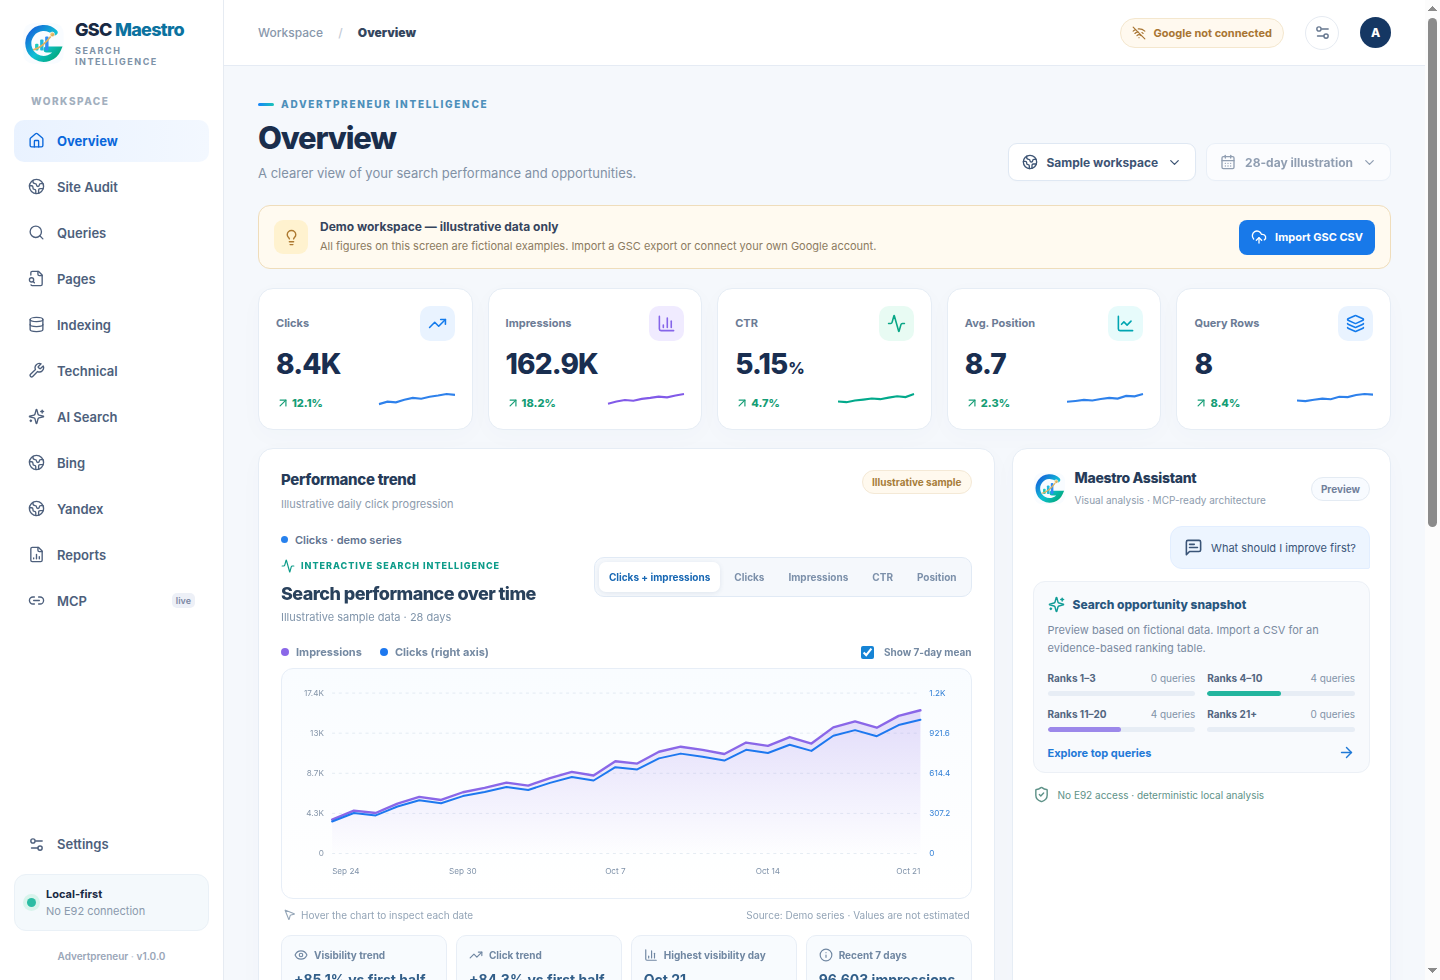Click the Impressions card bar chart icon
This screenshot has height=980, width=1440.
point(666,323)
